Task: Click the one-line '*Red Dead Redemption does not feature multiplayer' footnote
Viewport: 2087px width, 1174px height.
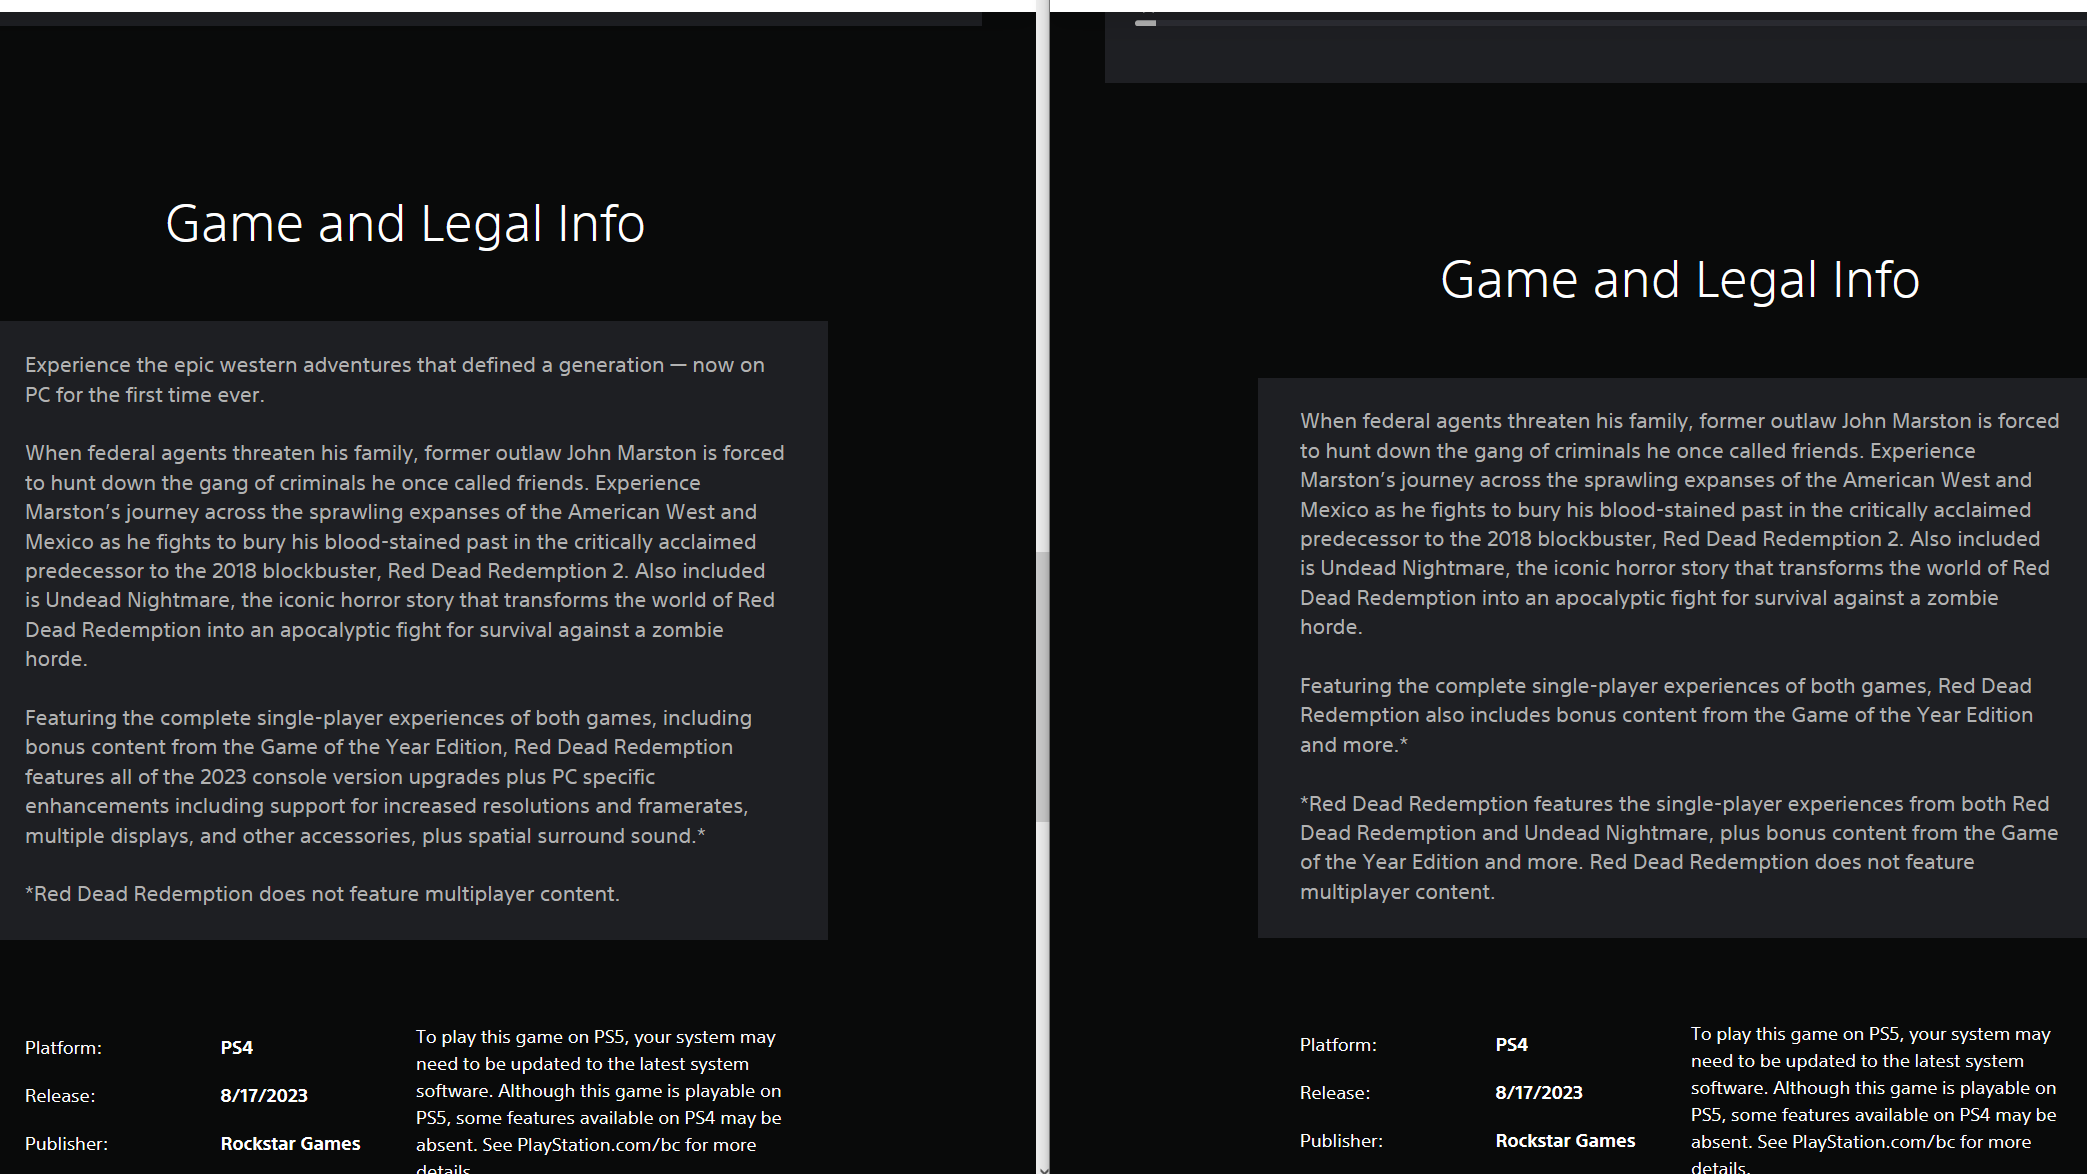Action: (x=322, y=894)
